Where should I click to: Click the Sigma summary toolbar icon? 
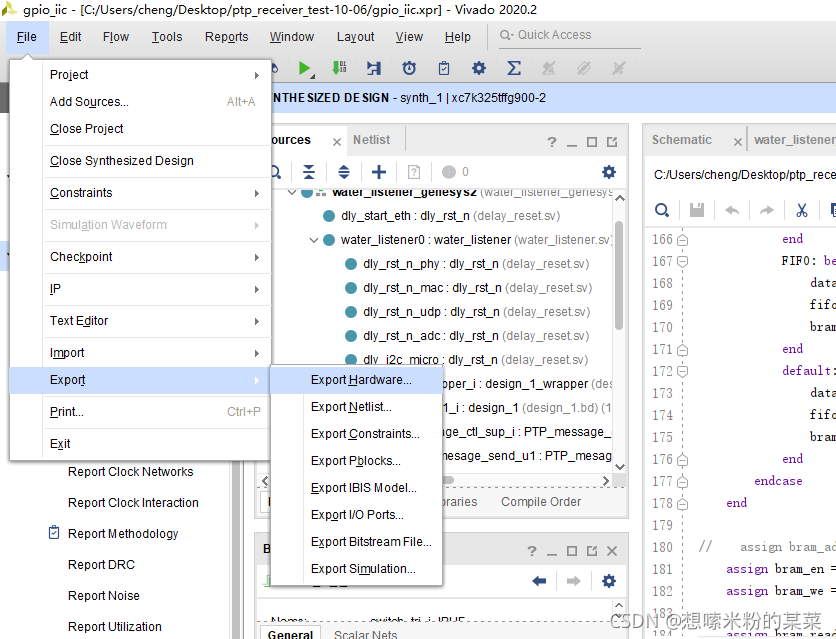(513, 68)
